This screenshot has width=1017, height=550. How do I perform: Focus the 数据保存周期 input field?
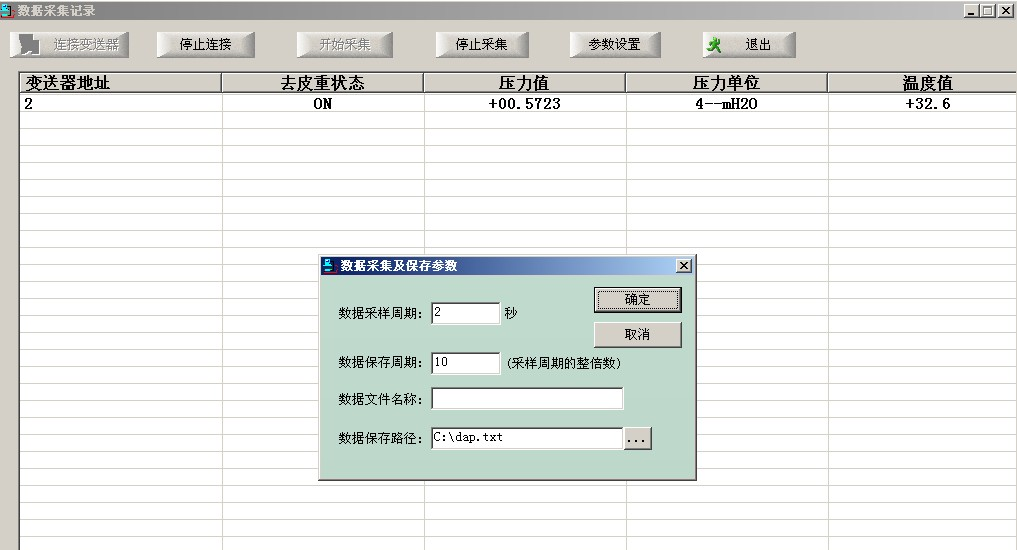click(466, 363)
